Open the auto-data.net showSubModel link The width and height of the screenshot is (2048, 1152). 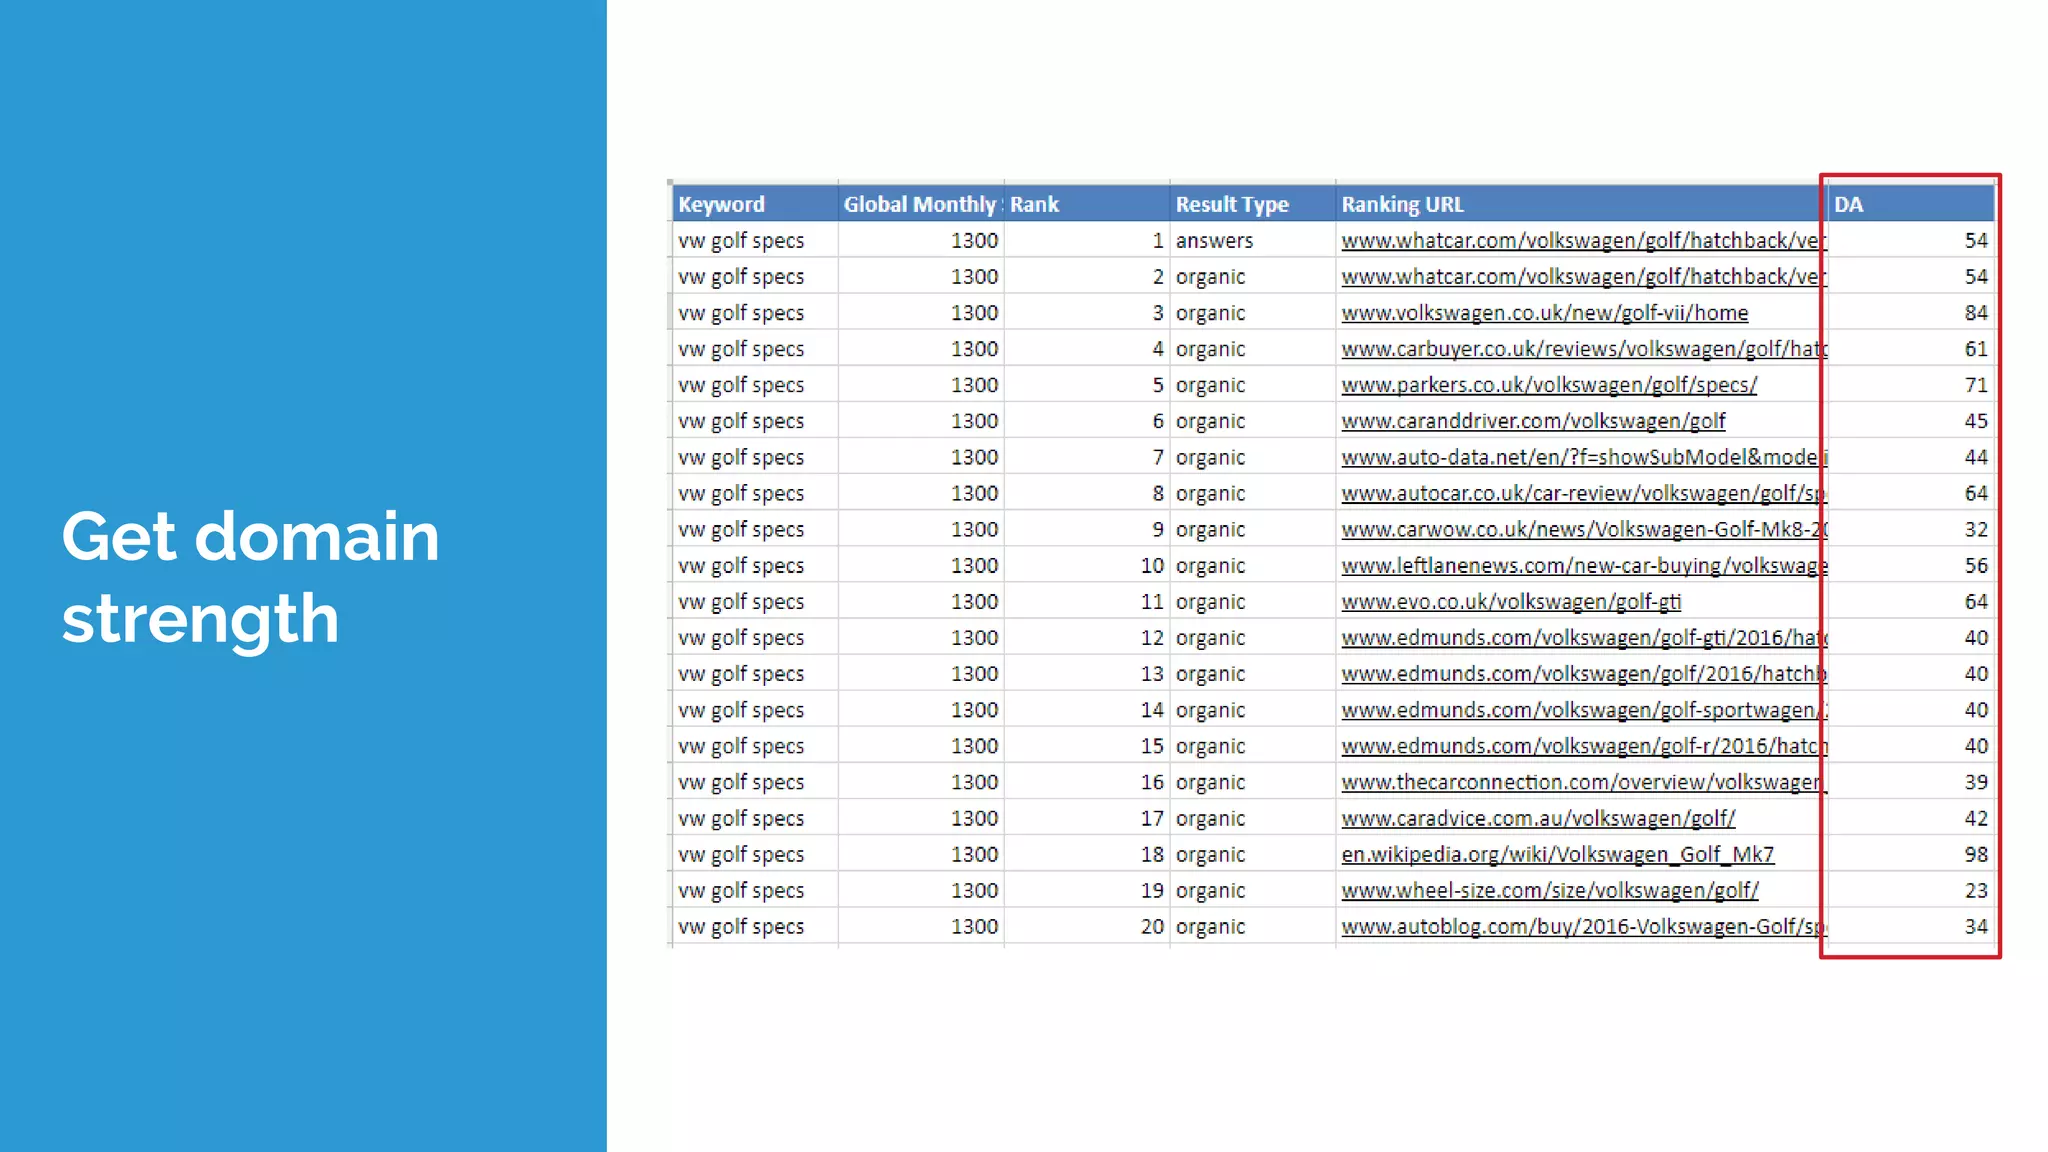coord(1584,457)
